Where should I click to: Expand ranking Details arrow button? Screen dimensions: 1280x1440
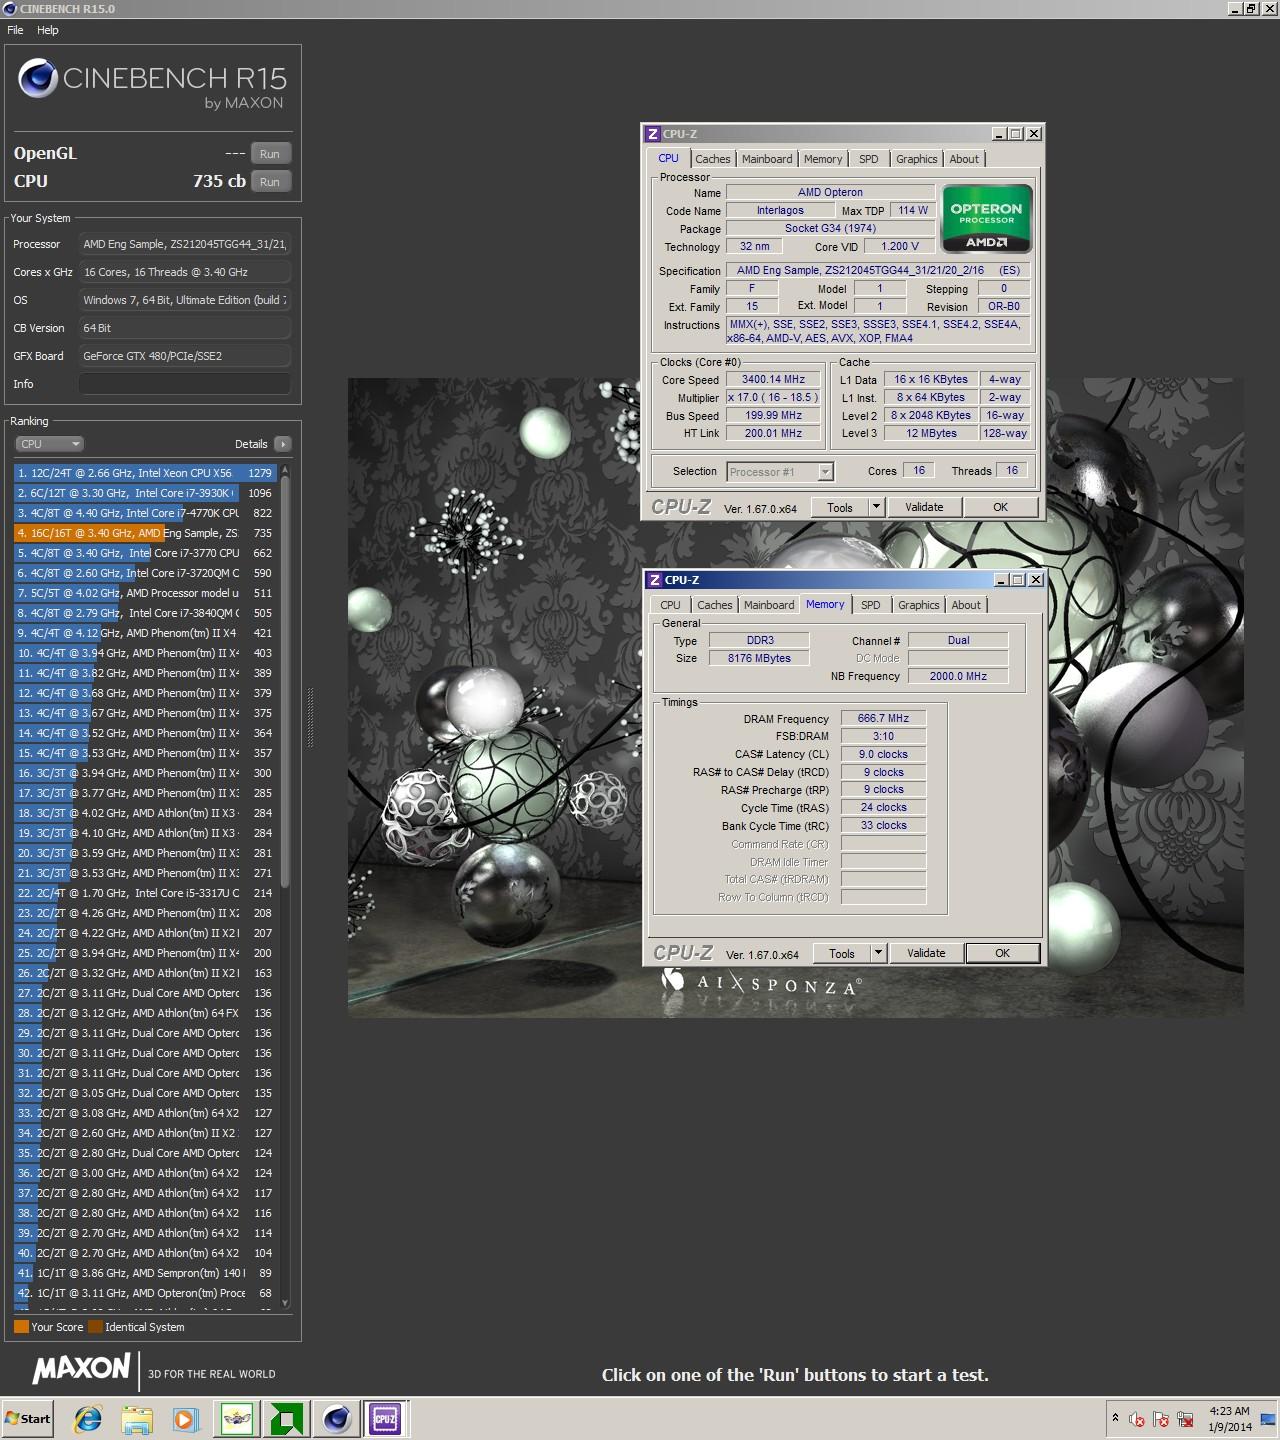pos(282,444)
